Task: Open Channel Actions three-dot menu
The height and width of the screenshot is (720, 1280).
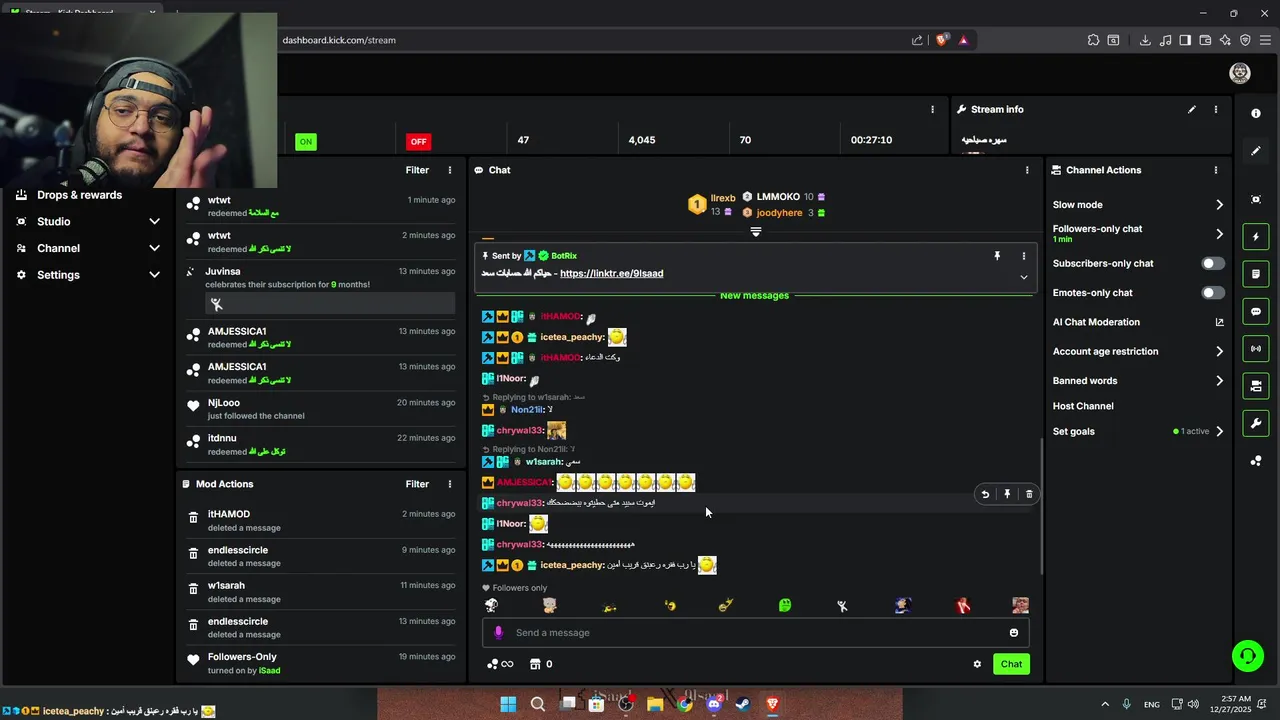Action: pyautogui.click(x=1216, y=170)
